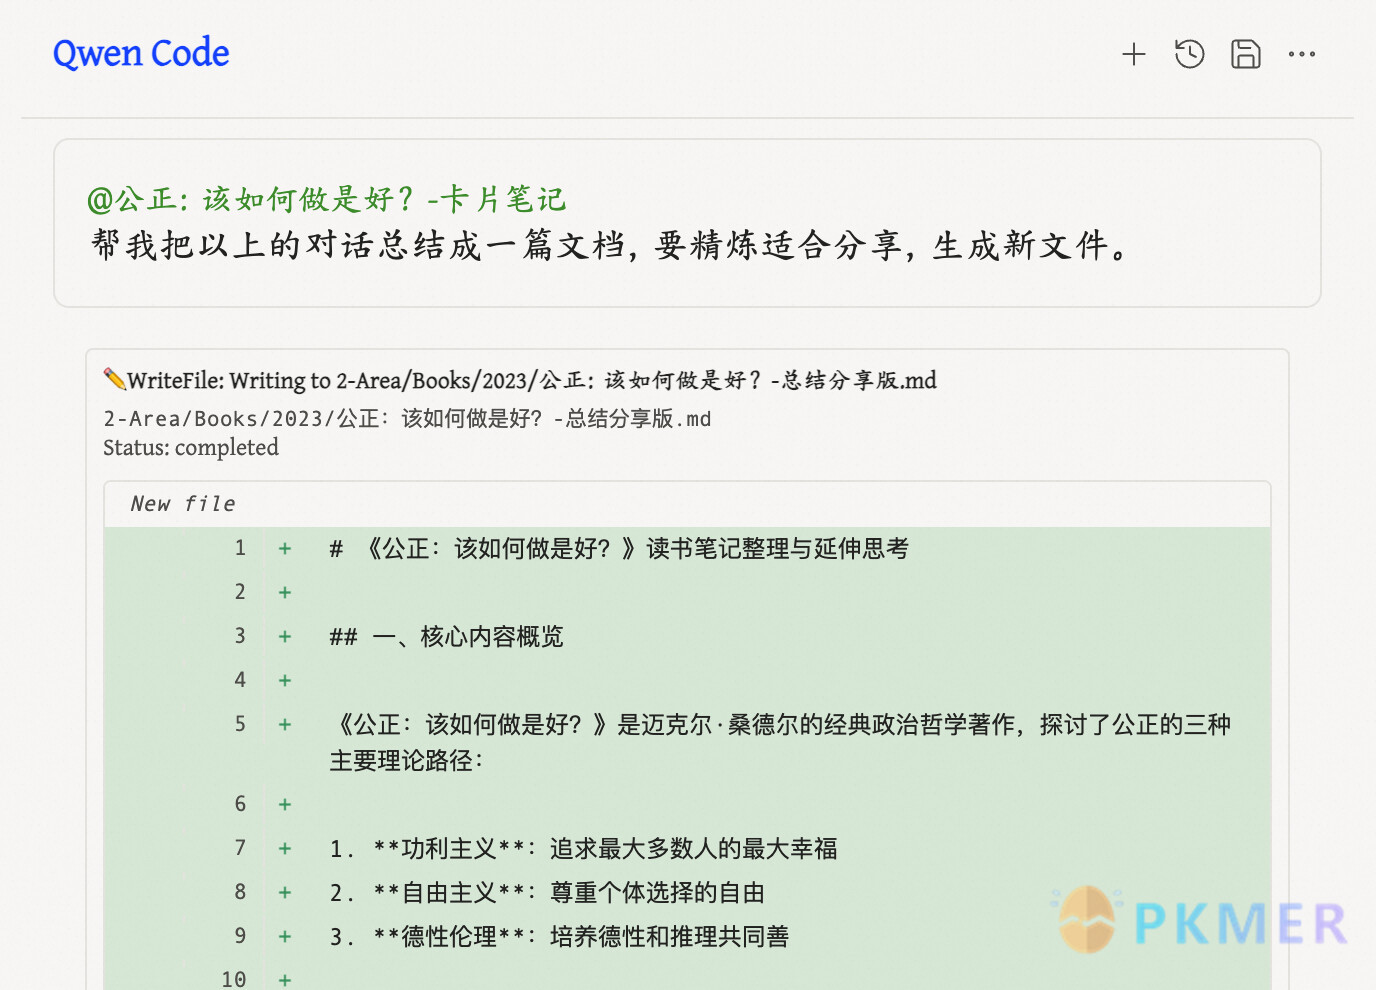Switch to the New file tab
The height and width of the screenshot is (990, 1376).
click(x=183, y=503)
